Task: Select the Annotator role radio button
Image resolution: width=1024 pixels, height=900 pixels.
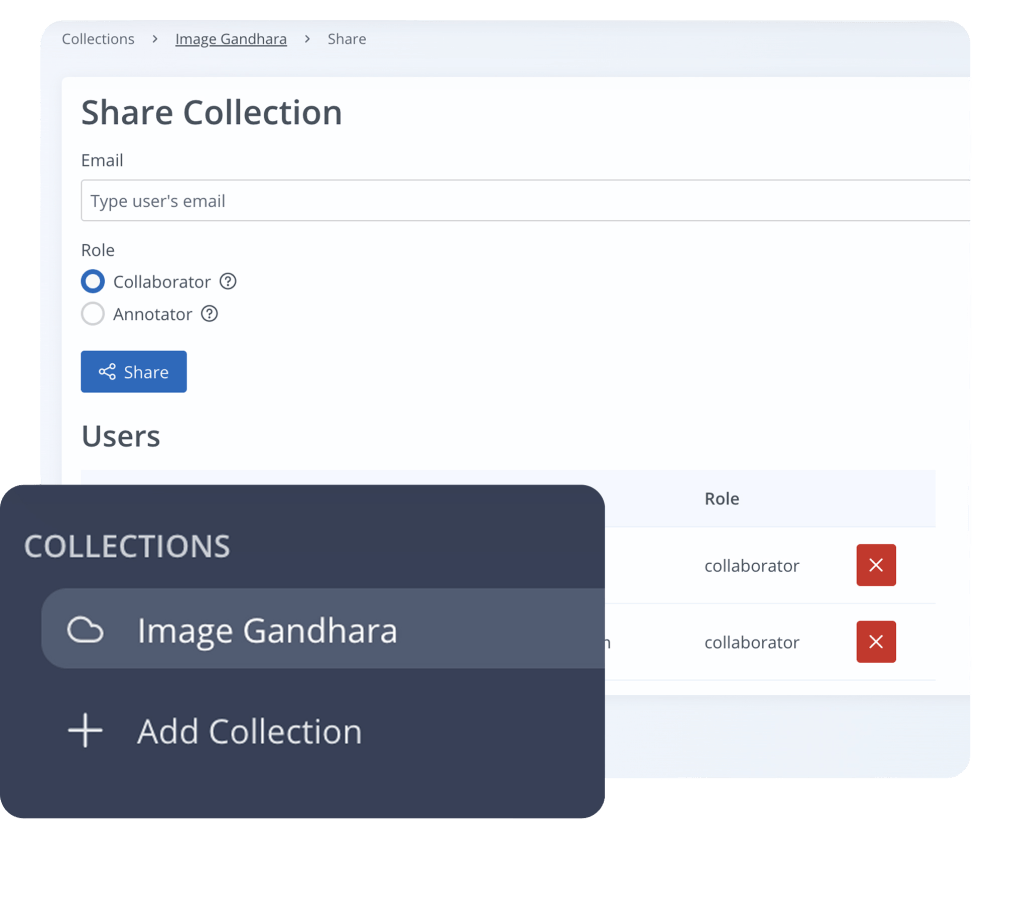Action: coord(93,314)
